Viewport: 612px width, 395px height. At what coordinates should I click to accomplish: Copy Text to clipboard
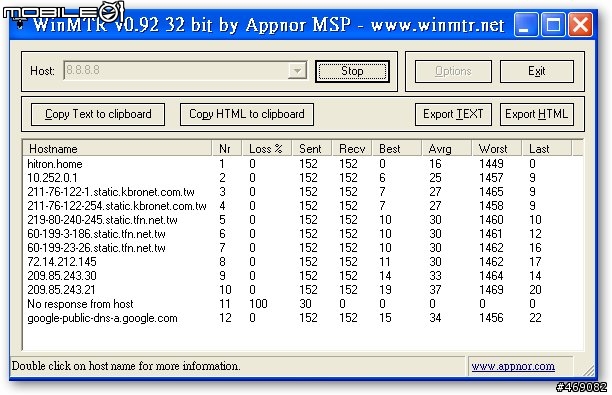pyautogui.click(x=98, y=114)
